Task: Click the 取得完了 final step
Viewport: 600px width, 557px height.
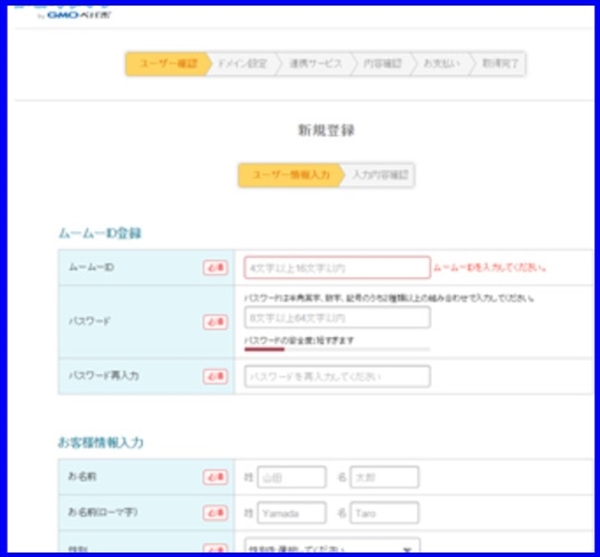Action: coord(499,64)
